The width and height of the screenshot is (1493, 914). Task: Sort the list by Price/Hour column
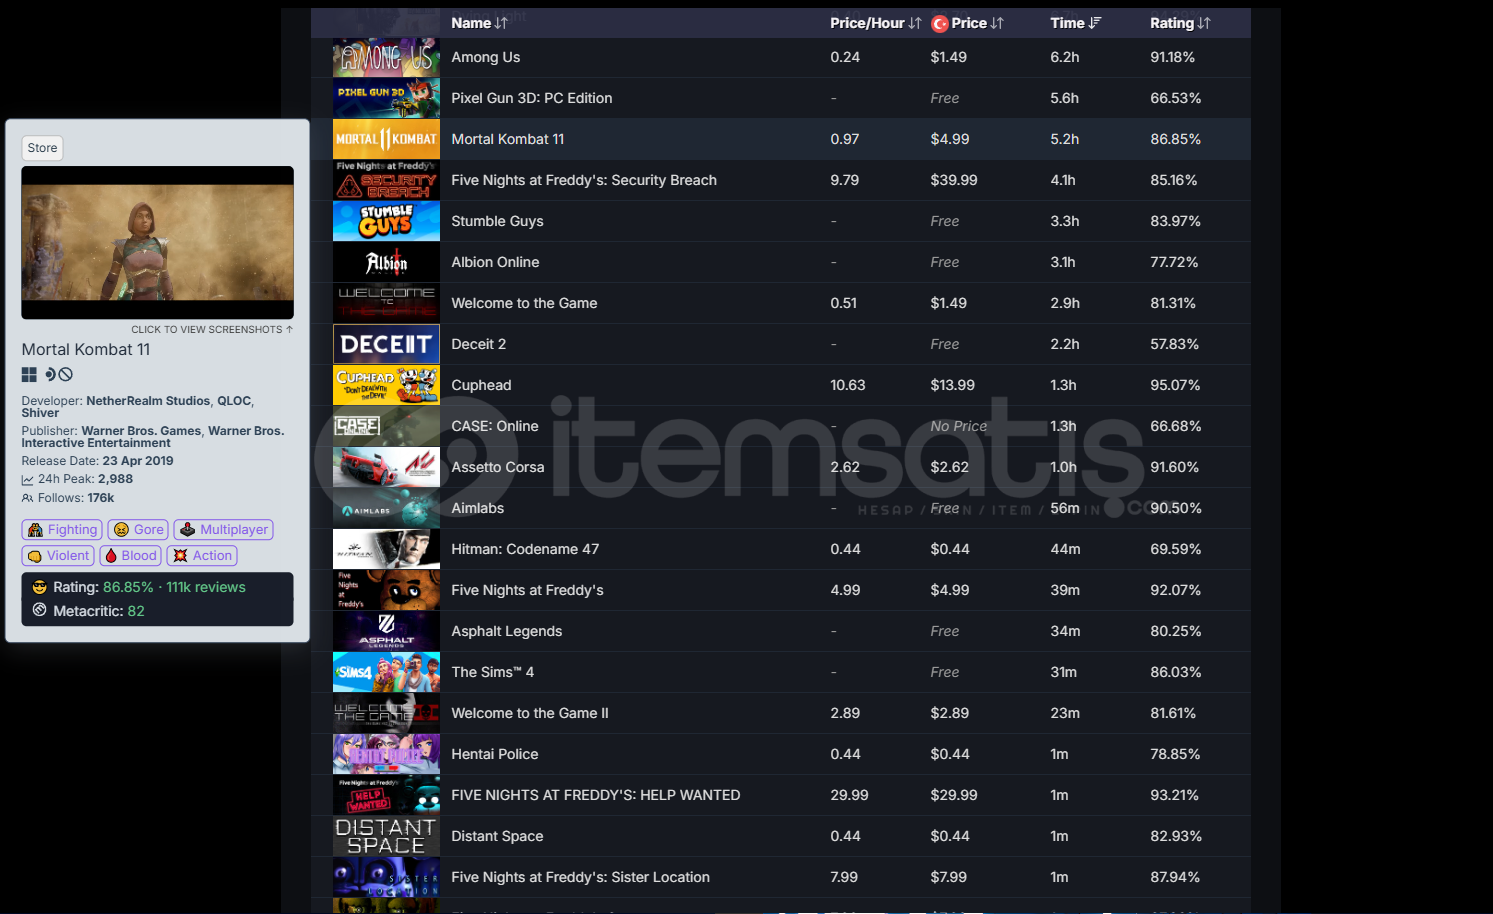(x=875, y=23)
